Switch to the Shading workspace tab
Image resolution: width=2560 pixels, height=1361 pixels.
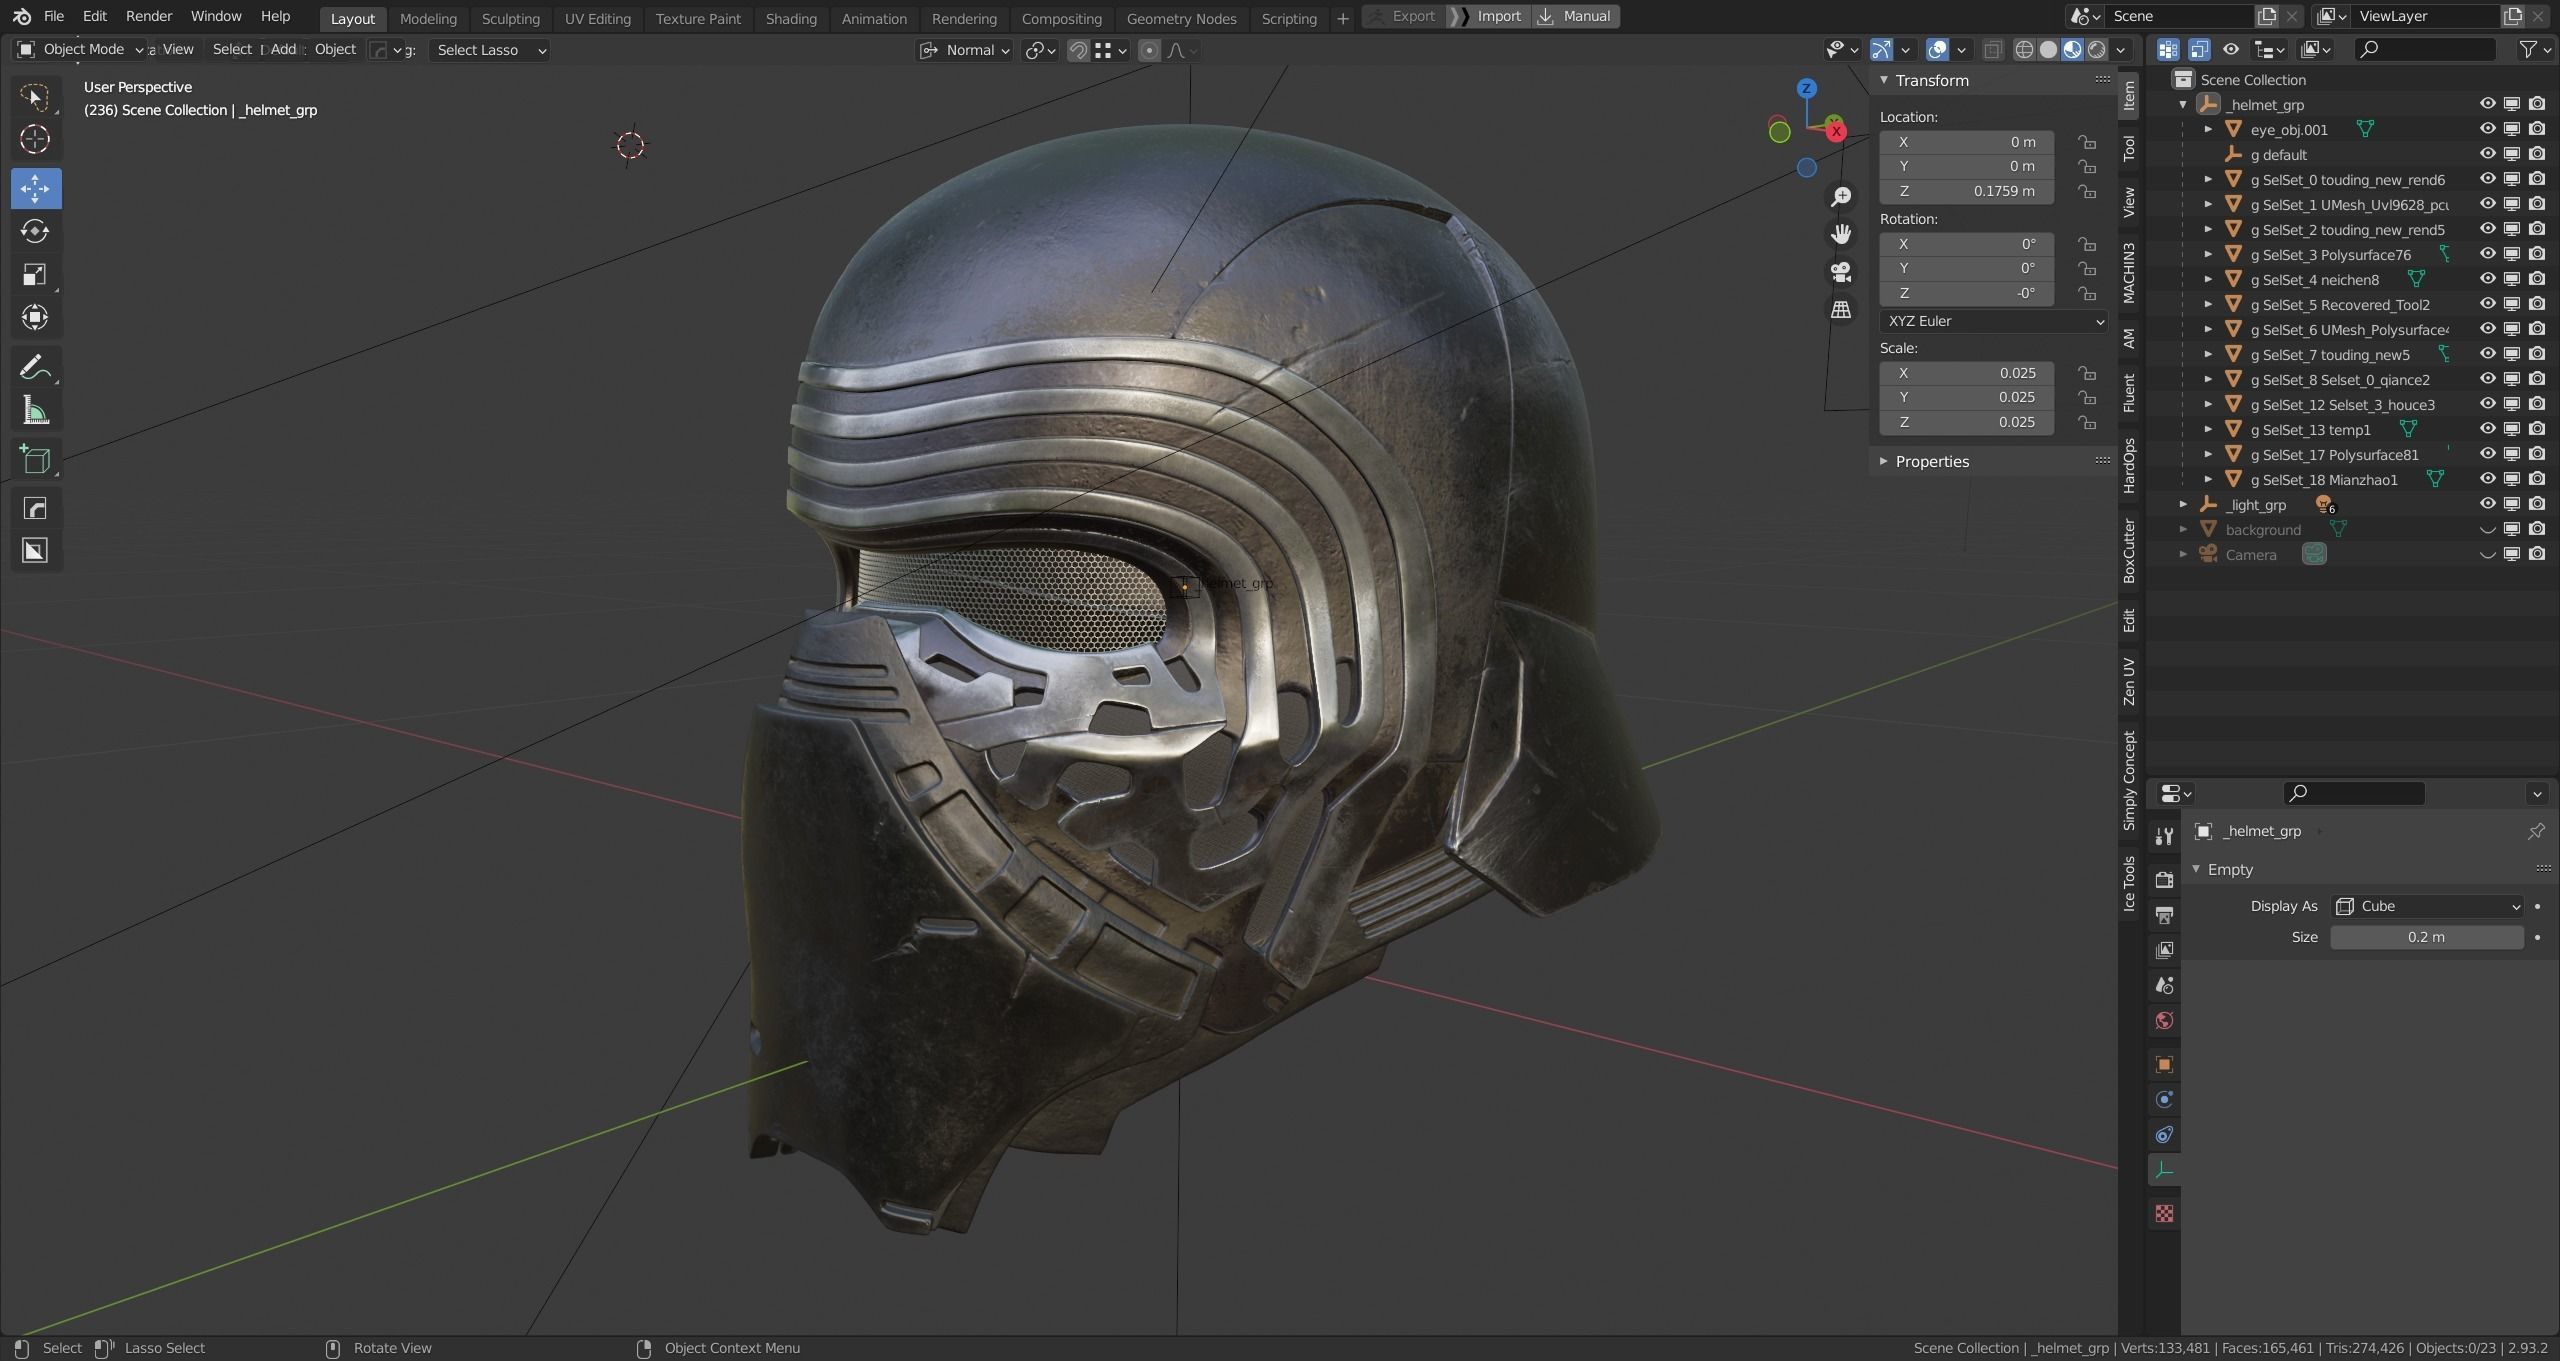pos(790,18)
